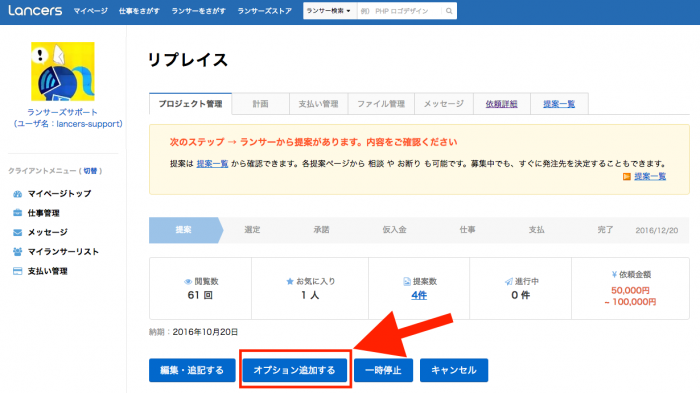The height and width of the screenshot is (393, 700).
Task: Switch to the 計画 tab
Action: tap(261, 104)
